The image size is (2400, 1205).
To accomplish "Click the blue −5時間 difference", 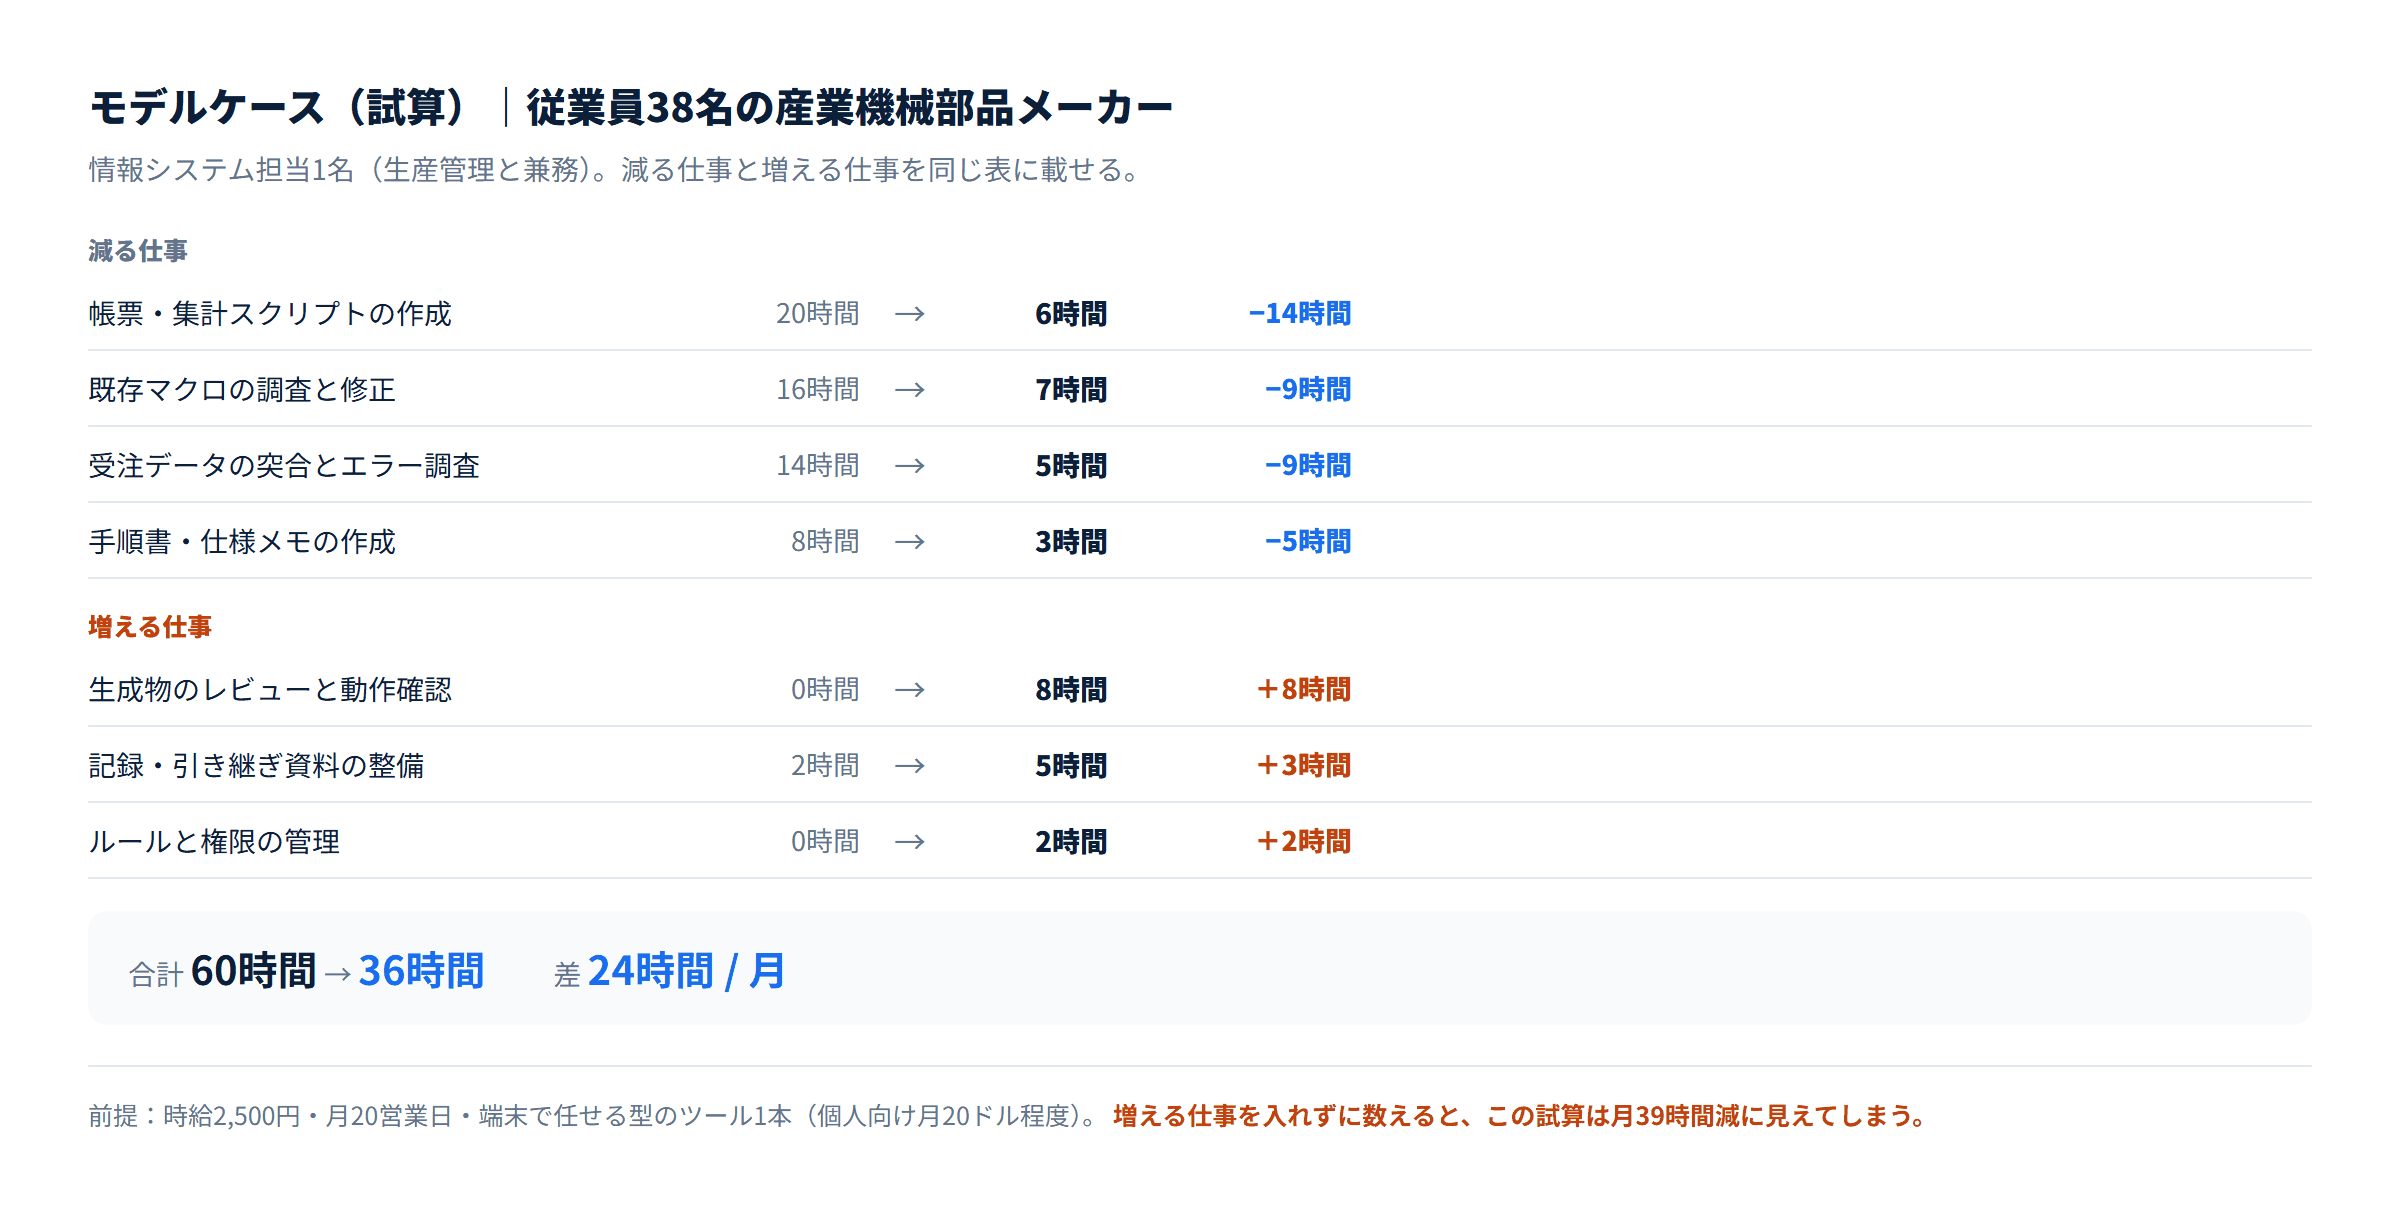I will pyautogui.click(x=1308, y=542).
